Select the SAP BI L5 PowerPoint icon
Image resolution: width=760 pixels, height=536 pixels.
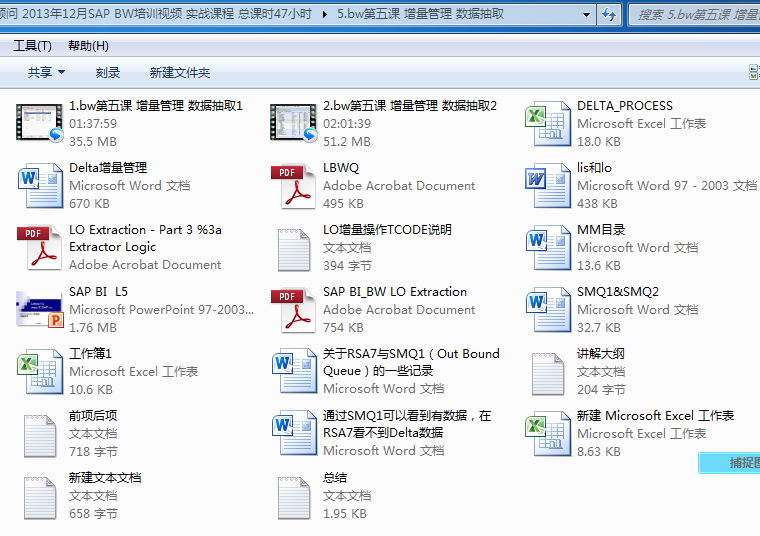click(40, 309)
